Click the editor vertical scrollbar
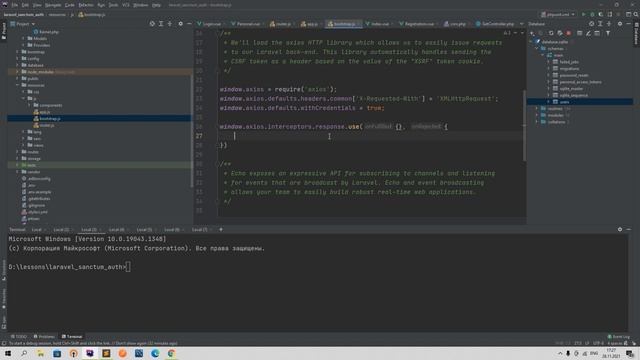The height and width of the screenshot is (360, 640). tap(524, 125)
